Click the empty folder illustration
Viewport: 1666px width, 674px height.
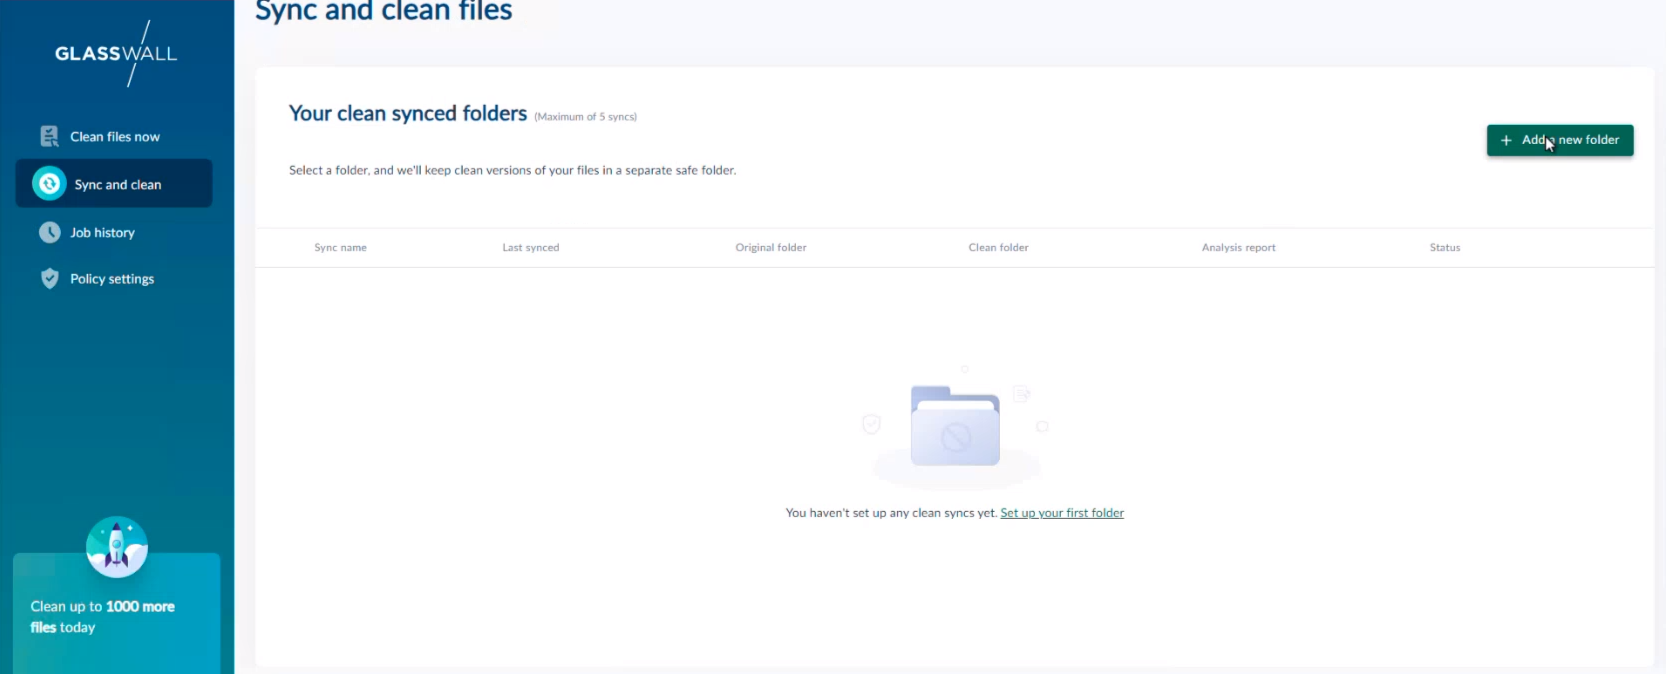tap(955, 427)
